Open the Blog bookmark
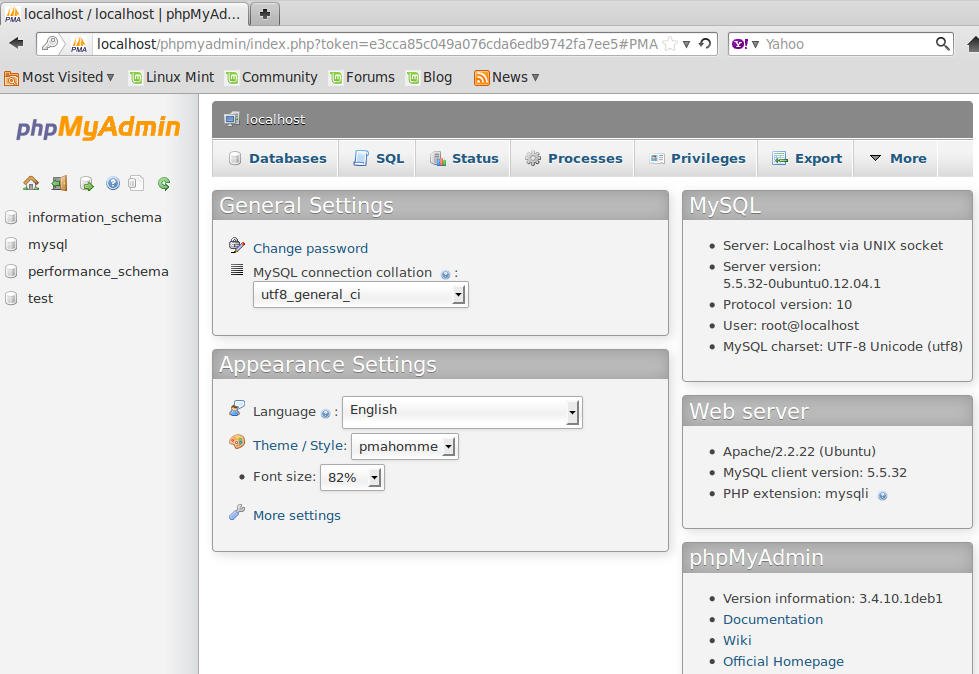The image size is (979, 674). 430,77
